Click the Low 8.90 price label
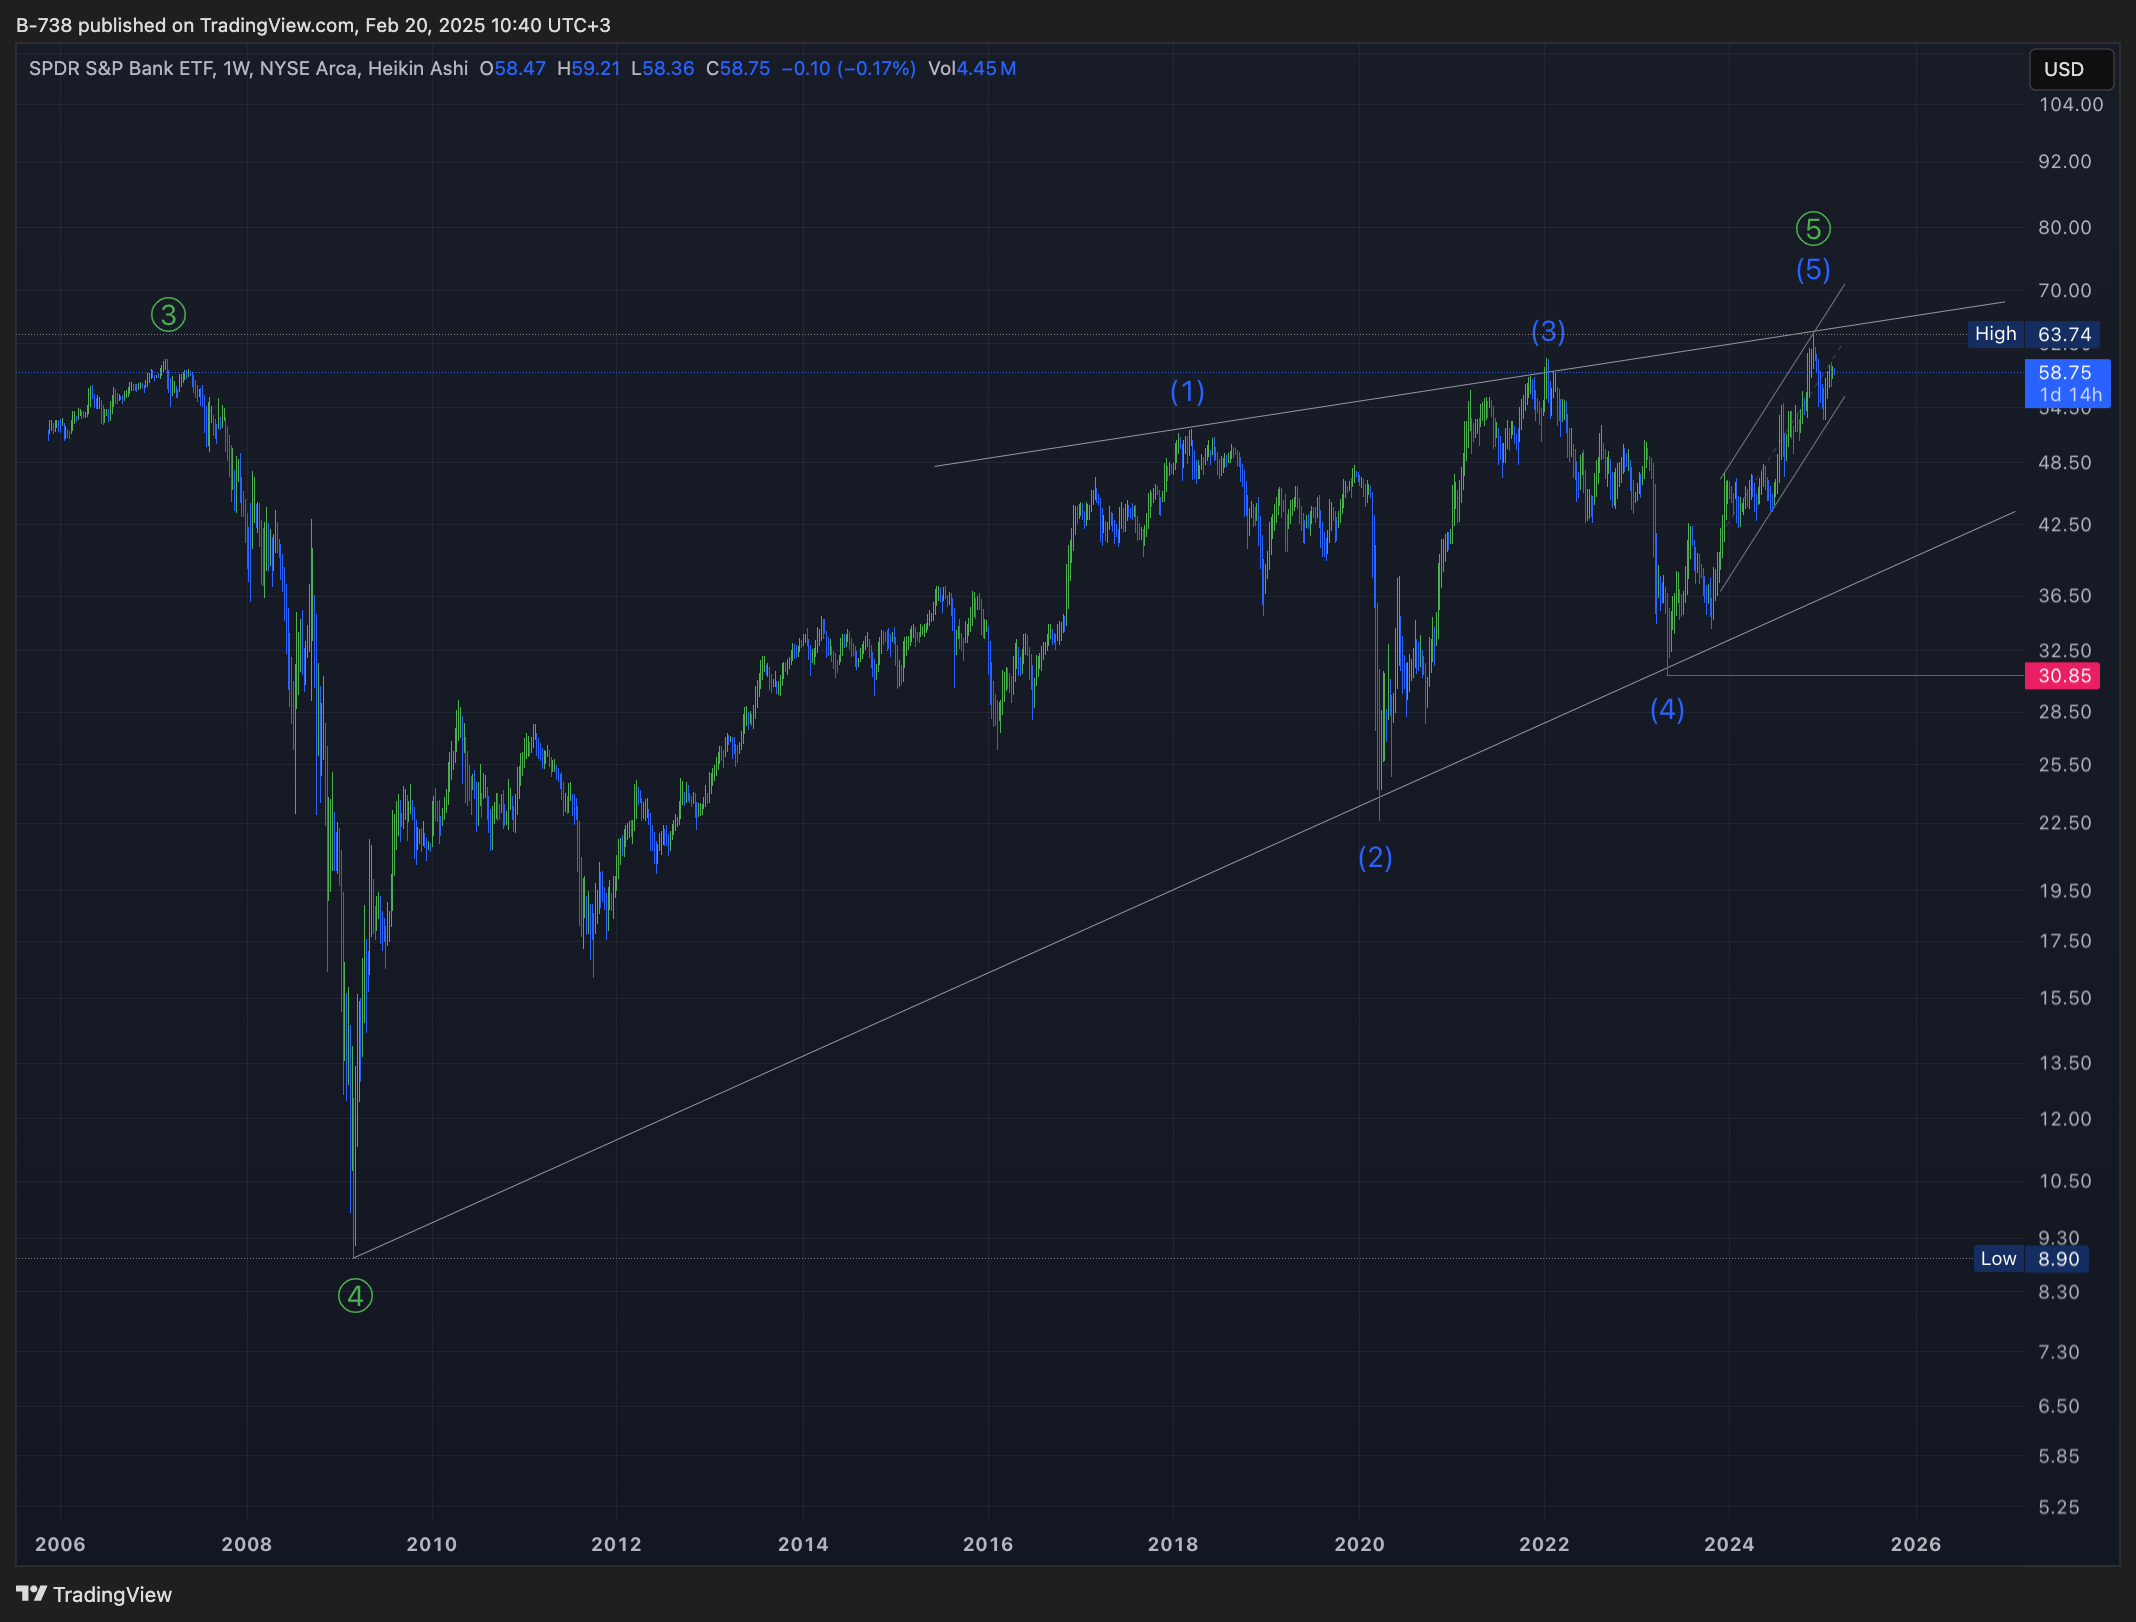 [x=2030, y=1259]
